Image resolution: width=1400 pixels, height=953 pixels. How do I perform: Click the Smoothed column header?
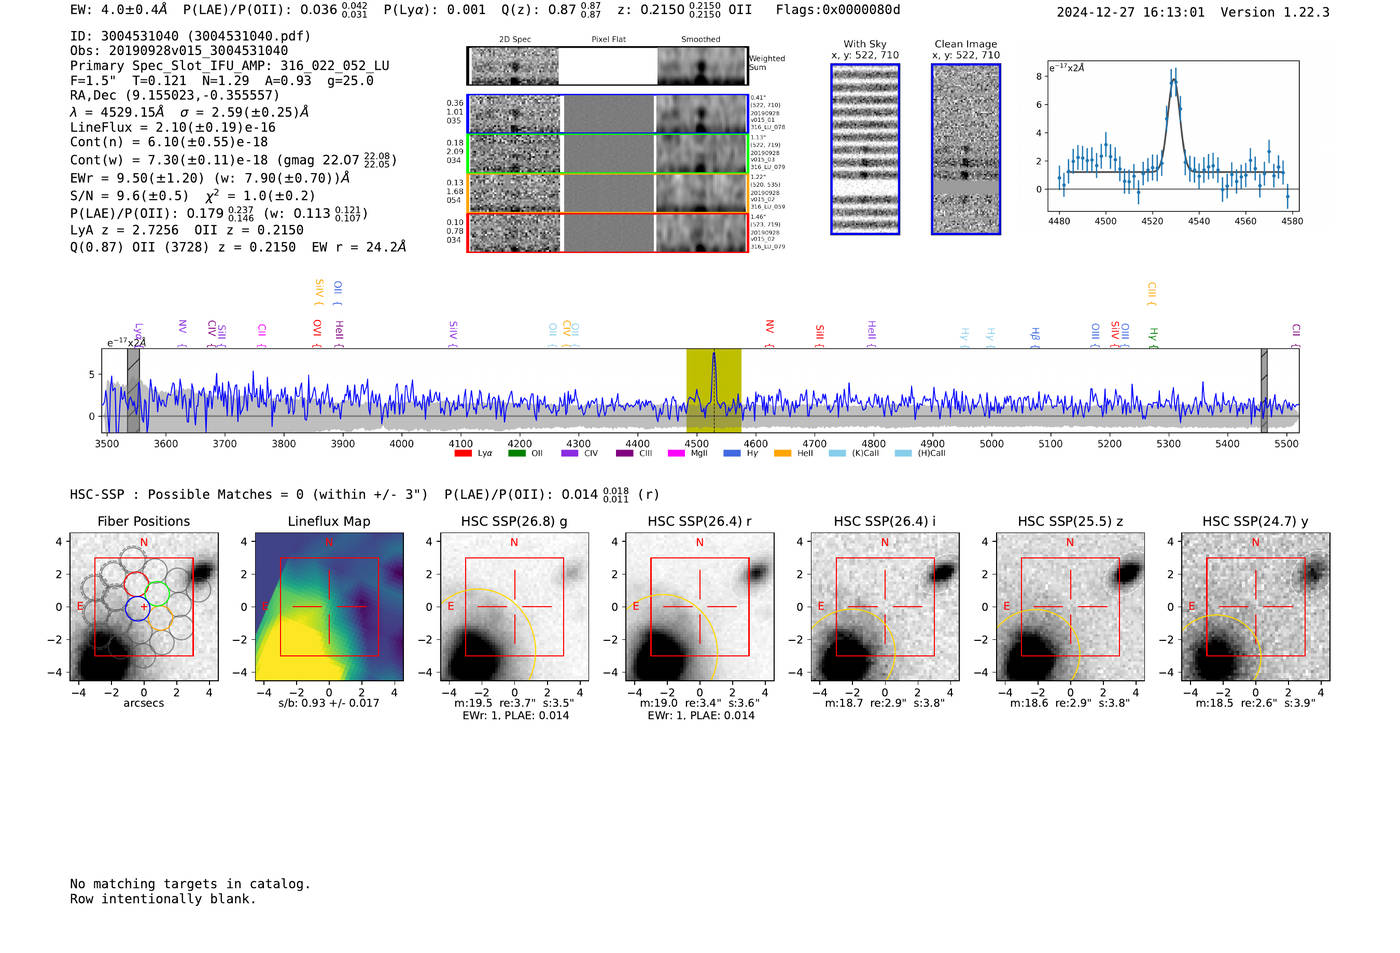(701, 40)
